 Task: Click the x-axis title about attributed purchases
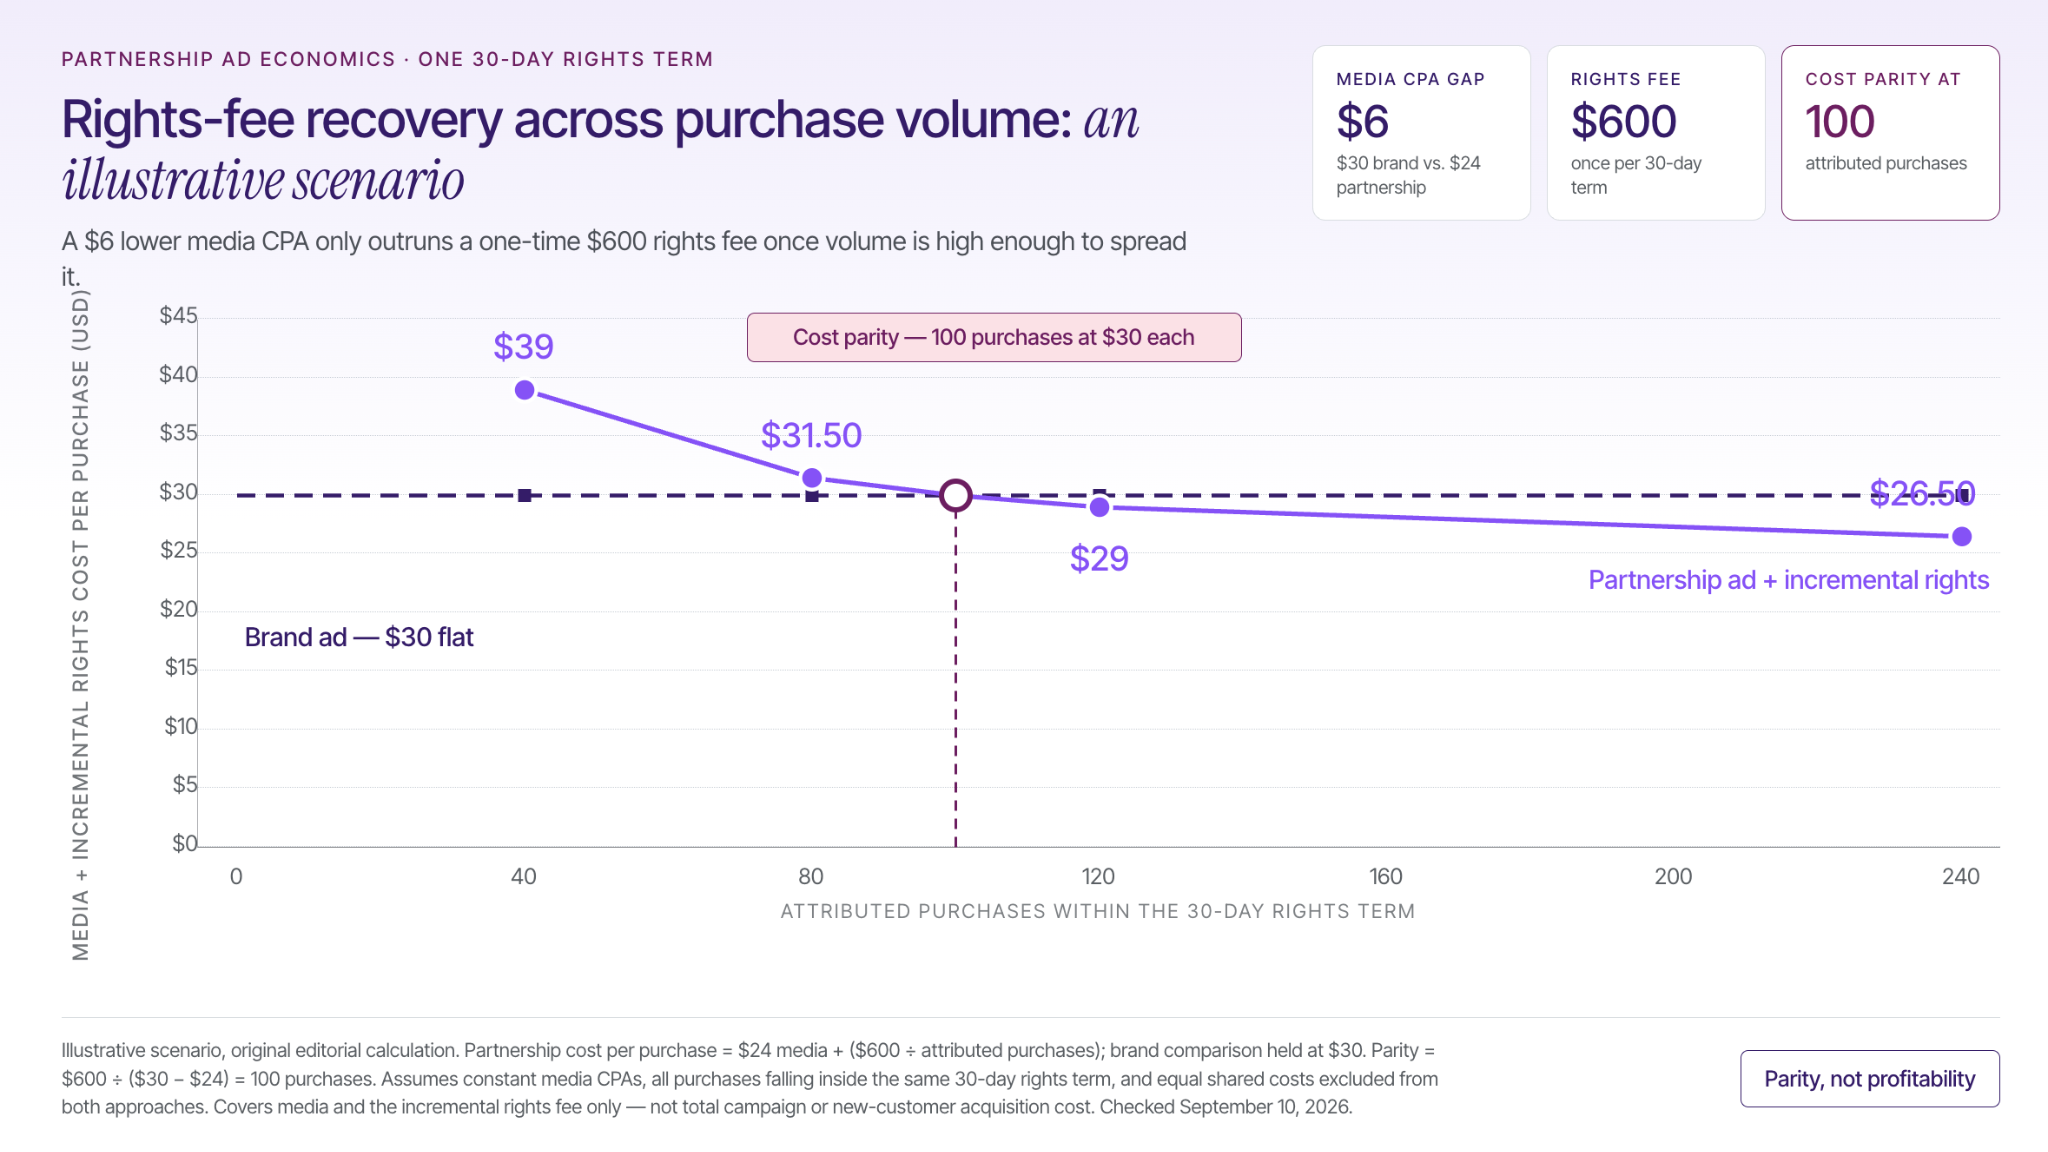tap(1098, 911)
